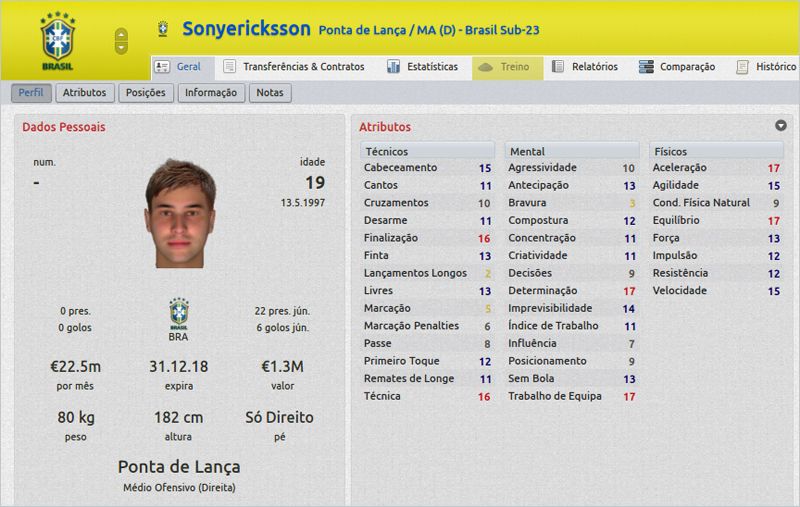
Task: Expand the Atributos panel options arrow
Action: pos(780,126)
